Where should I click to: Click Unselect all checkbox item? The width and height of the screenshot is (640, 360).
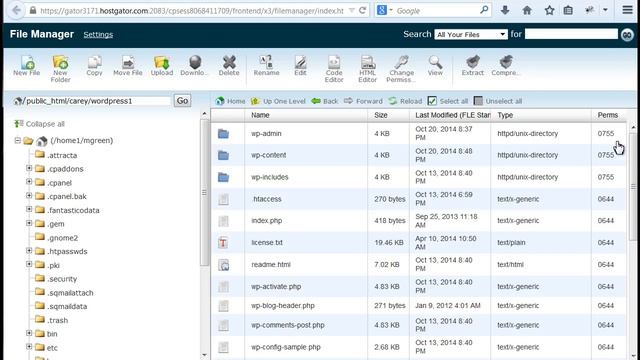pos(498,101)
